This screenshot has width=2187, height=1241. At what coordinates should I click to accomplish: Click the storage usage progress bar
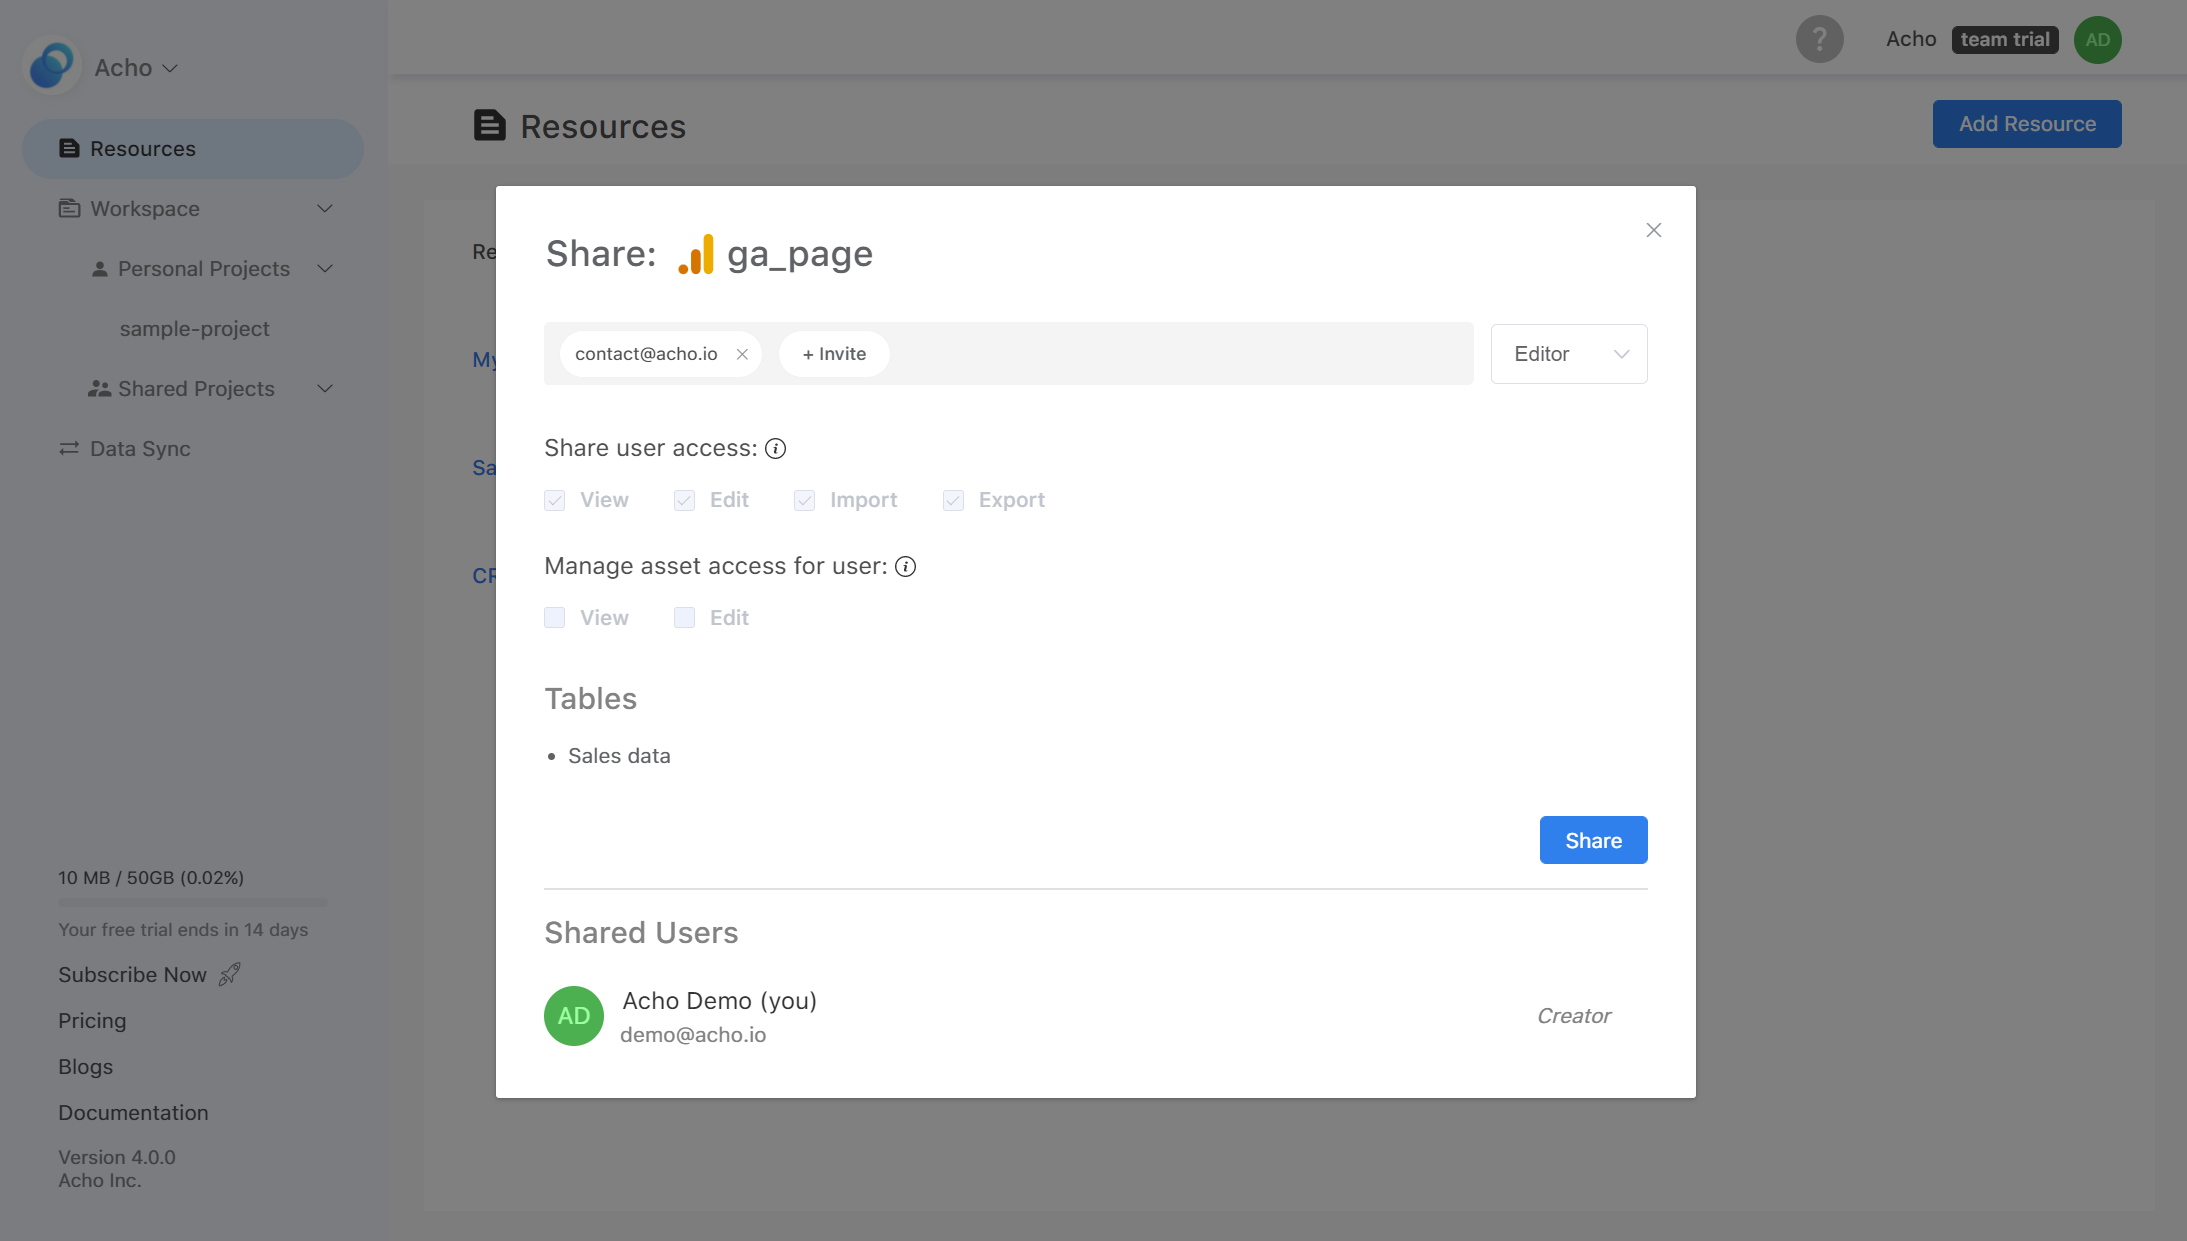[x=192, y=902]
